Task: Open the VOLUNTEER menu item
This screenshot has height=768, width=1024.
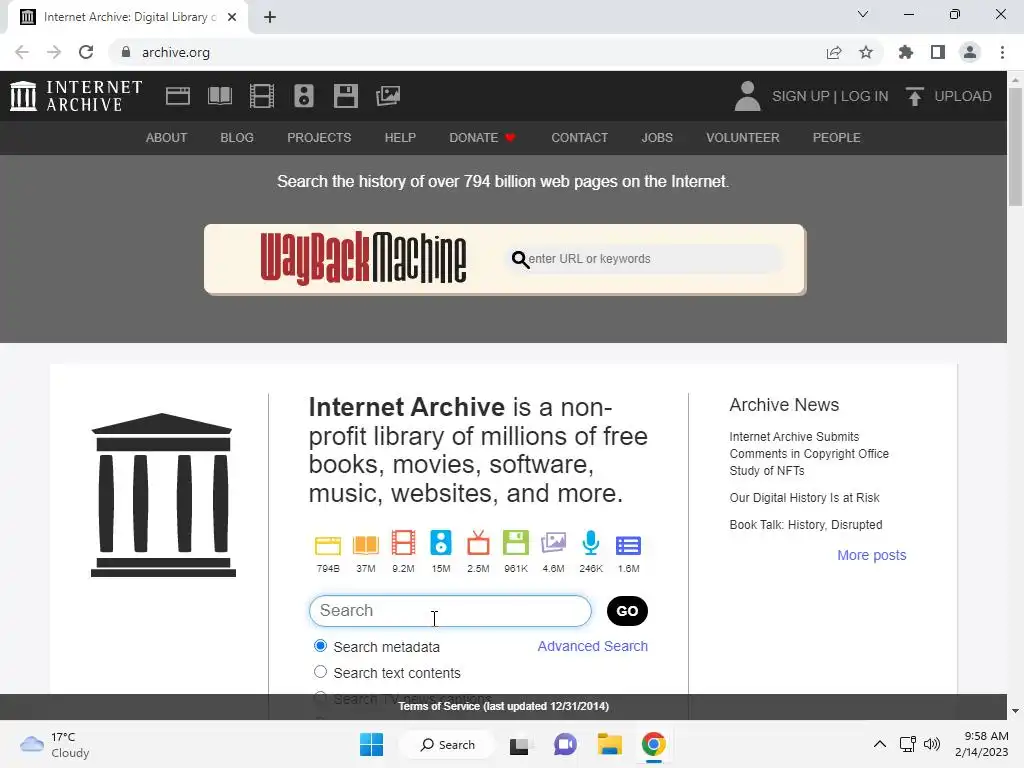Action: 743,138
